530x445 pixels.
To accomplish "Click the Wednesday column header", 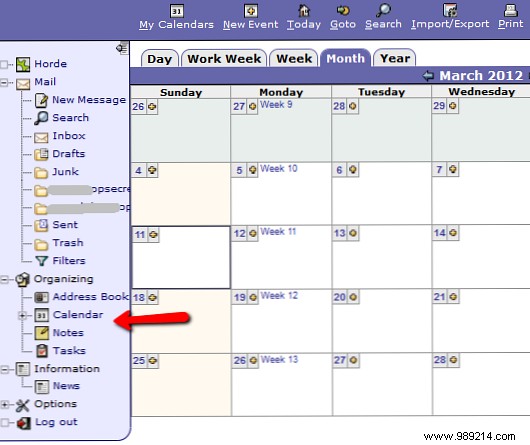I will point(482,92).
